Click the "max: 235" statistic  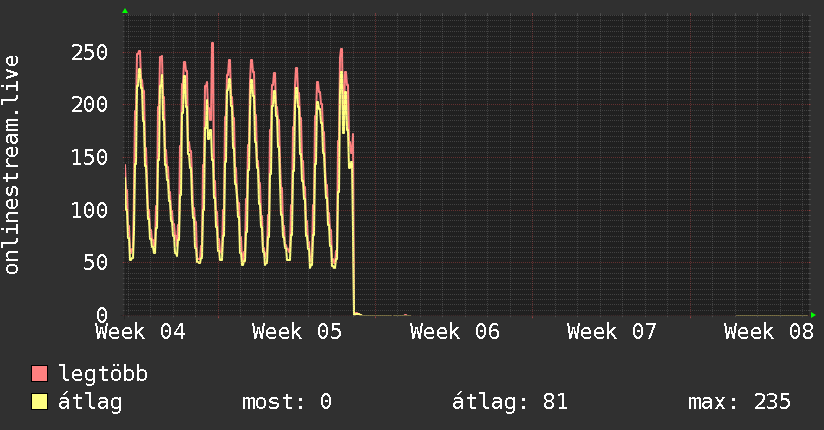coord(739,402)
